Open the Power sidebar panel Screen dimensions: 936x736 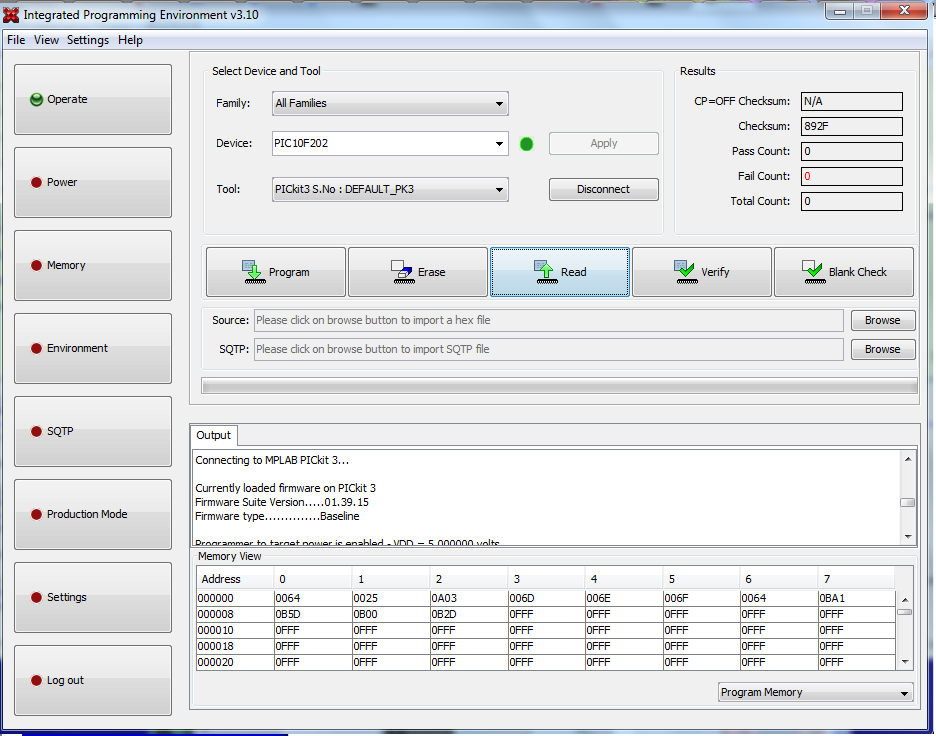click(93, 183)
